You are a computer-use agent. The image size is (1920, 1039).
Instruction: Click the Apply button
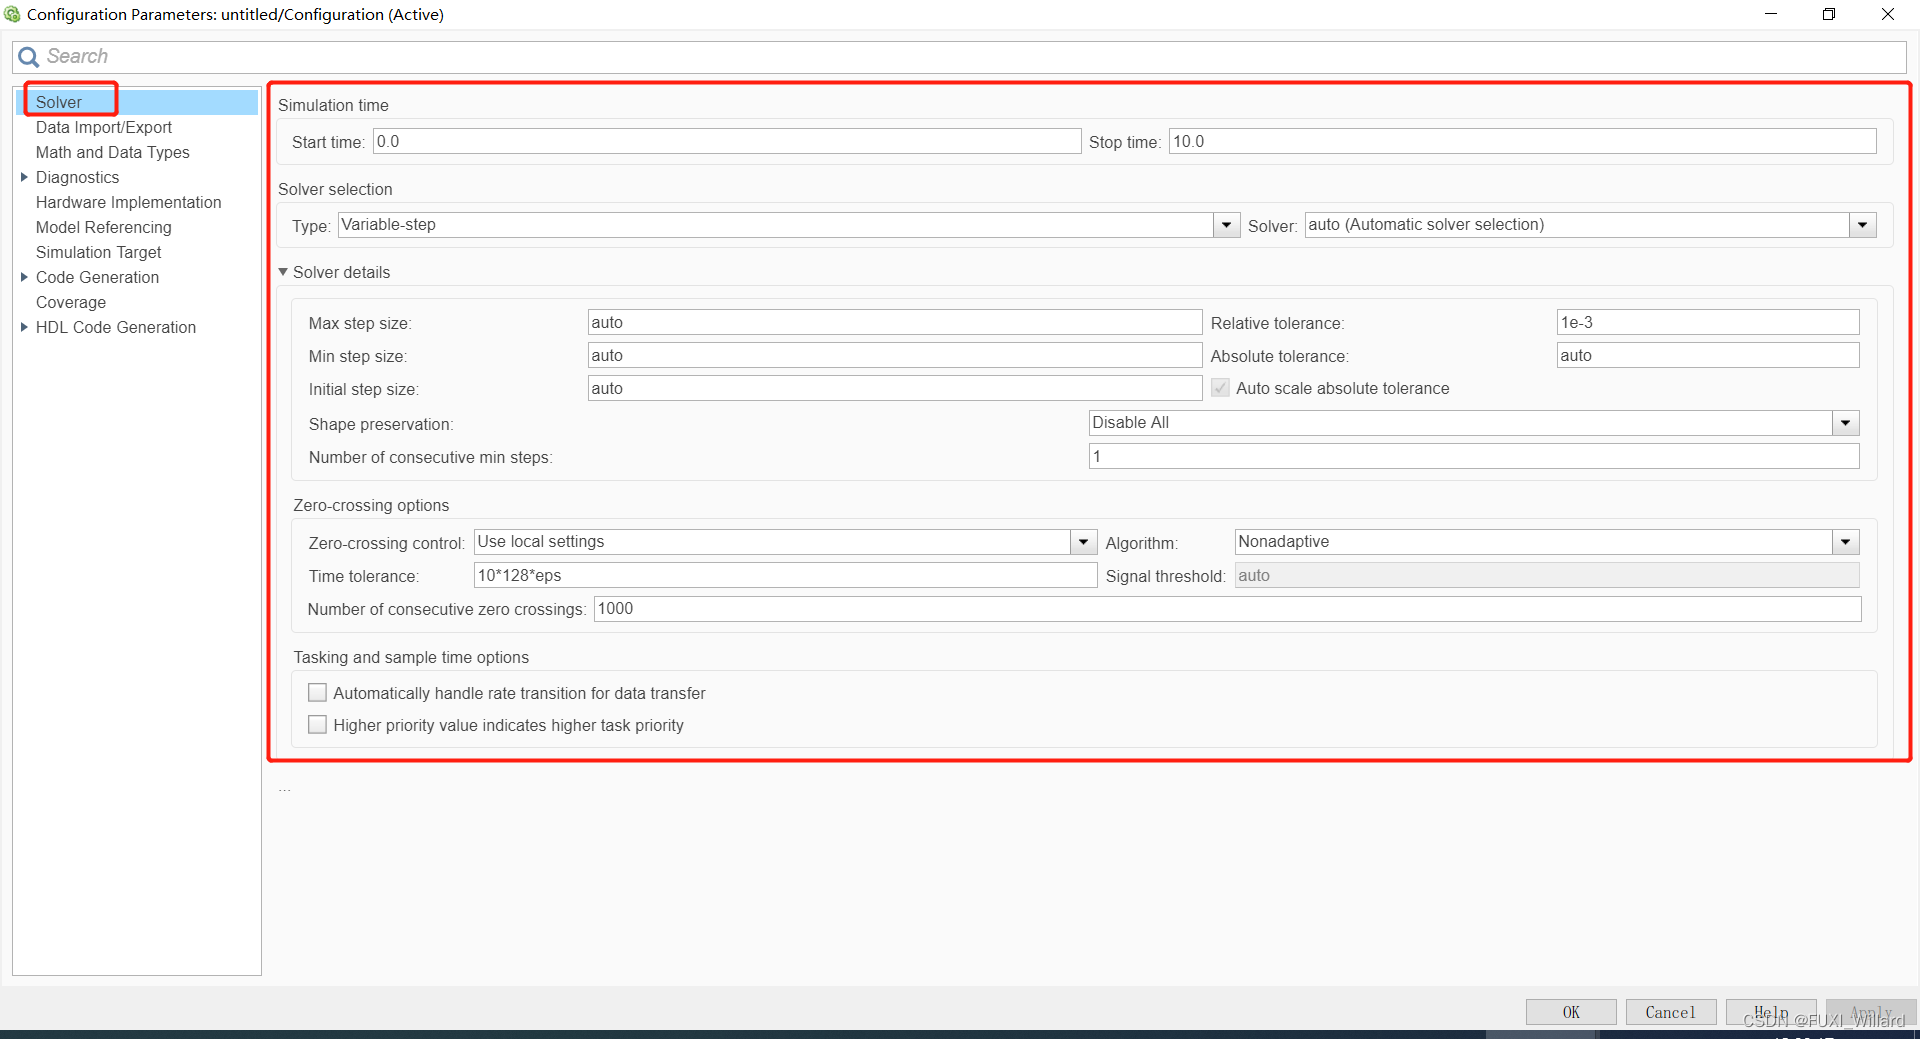(x=1871, y=1012)
